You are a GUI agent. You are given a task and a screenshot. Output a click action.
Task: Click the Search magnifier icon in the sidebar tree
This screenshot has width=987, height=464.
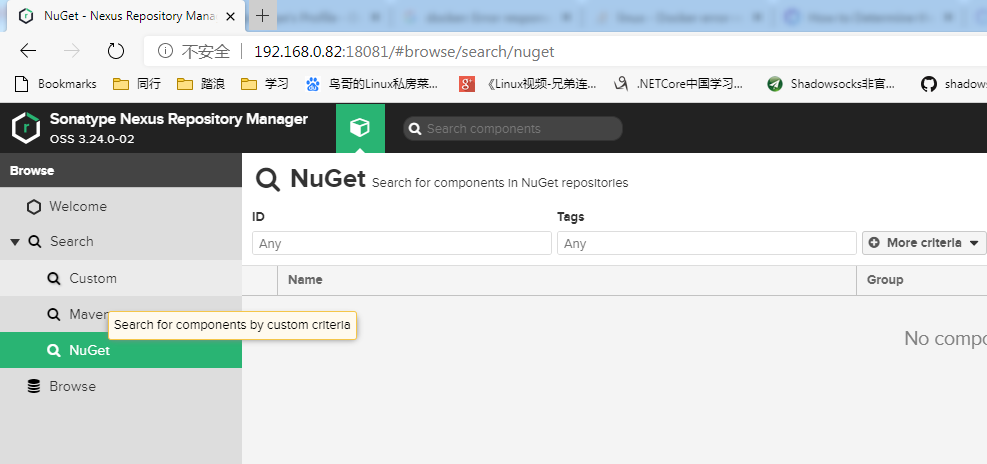click(x=35, y=242)
